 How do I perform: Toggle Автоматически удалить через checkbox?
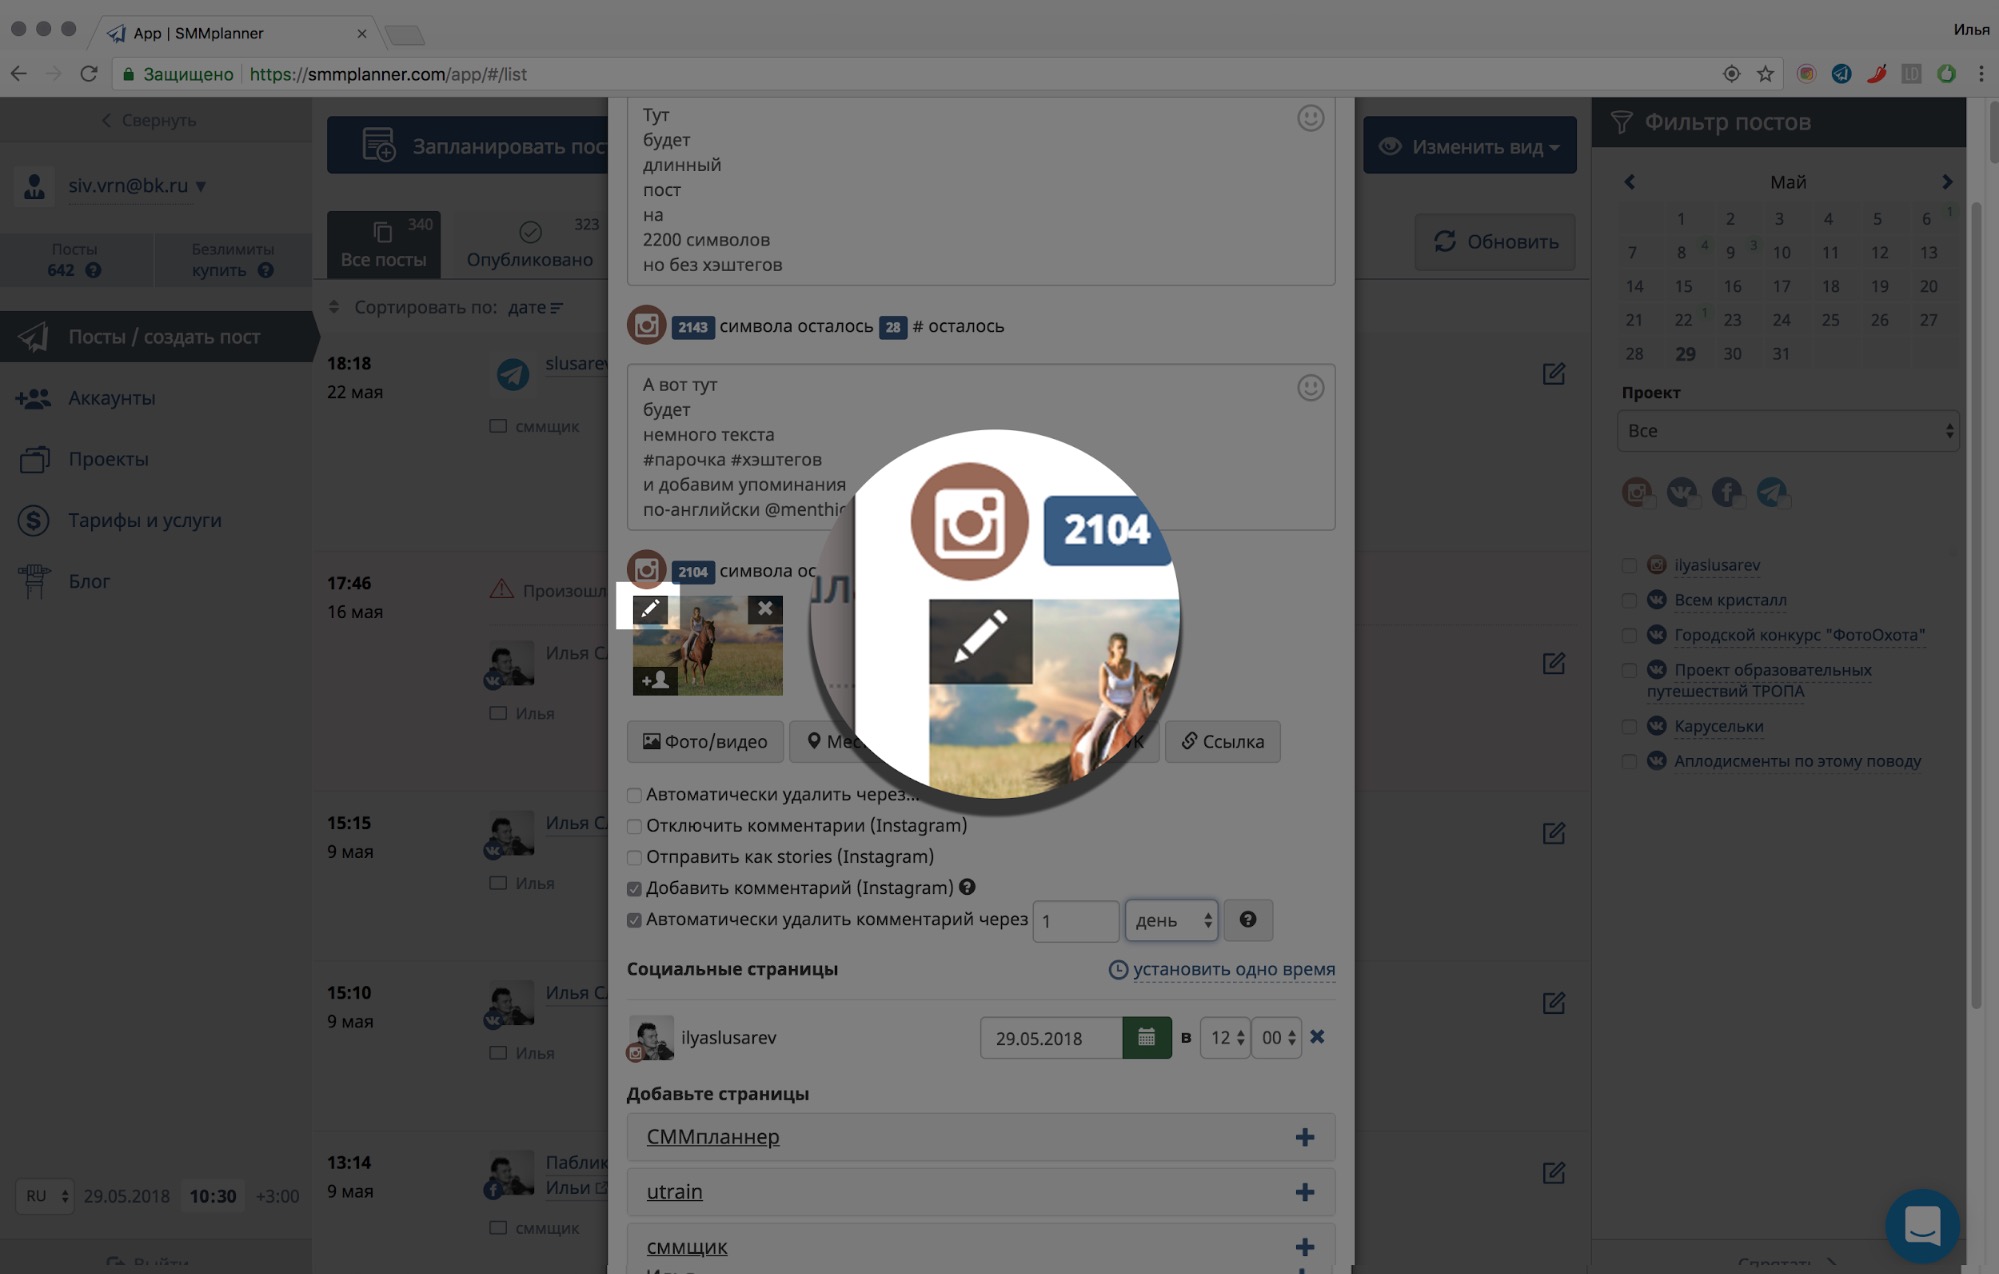click(634, 795)
